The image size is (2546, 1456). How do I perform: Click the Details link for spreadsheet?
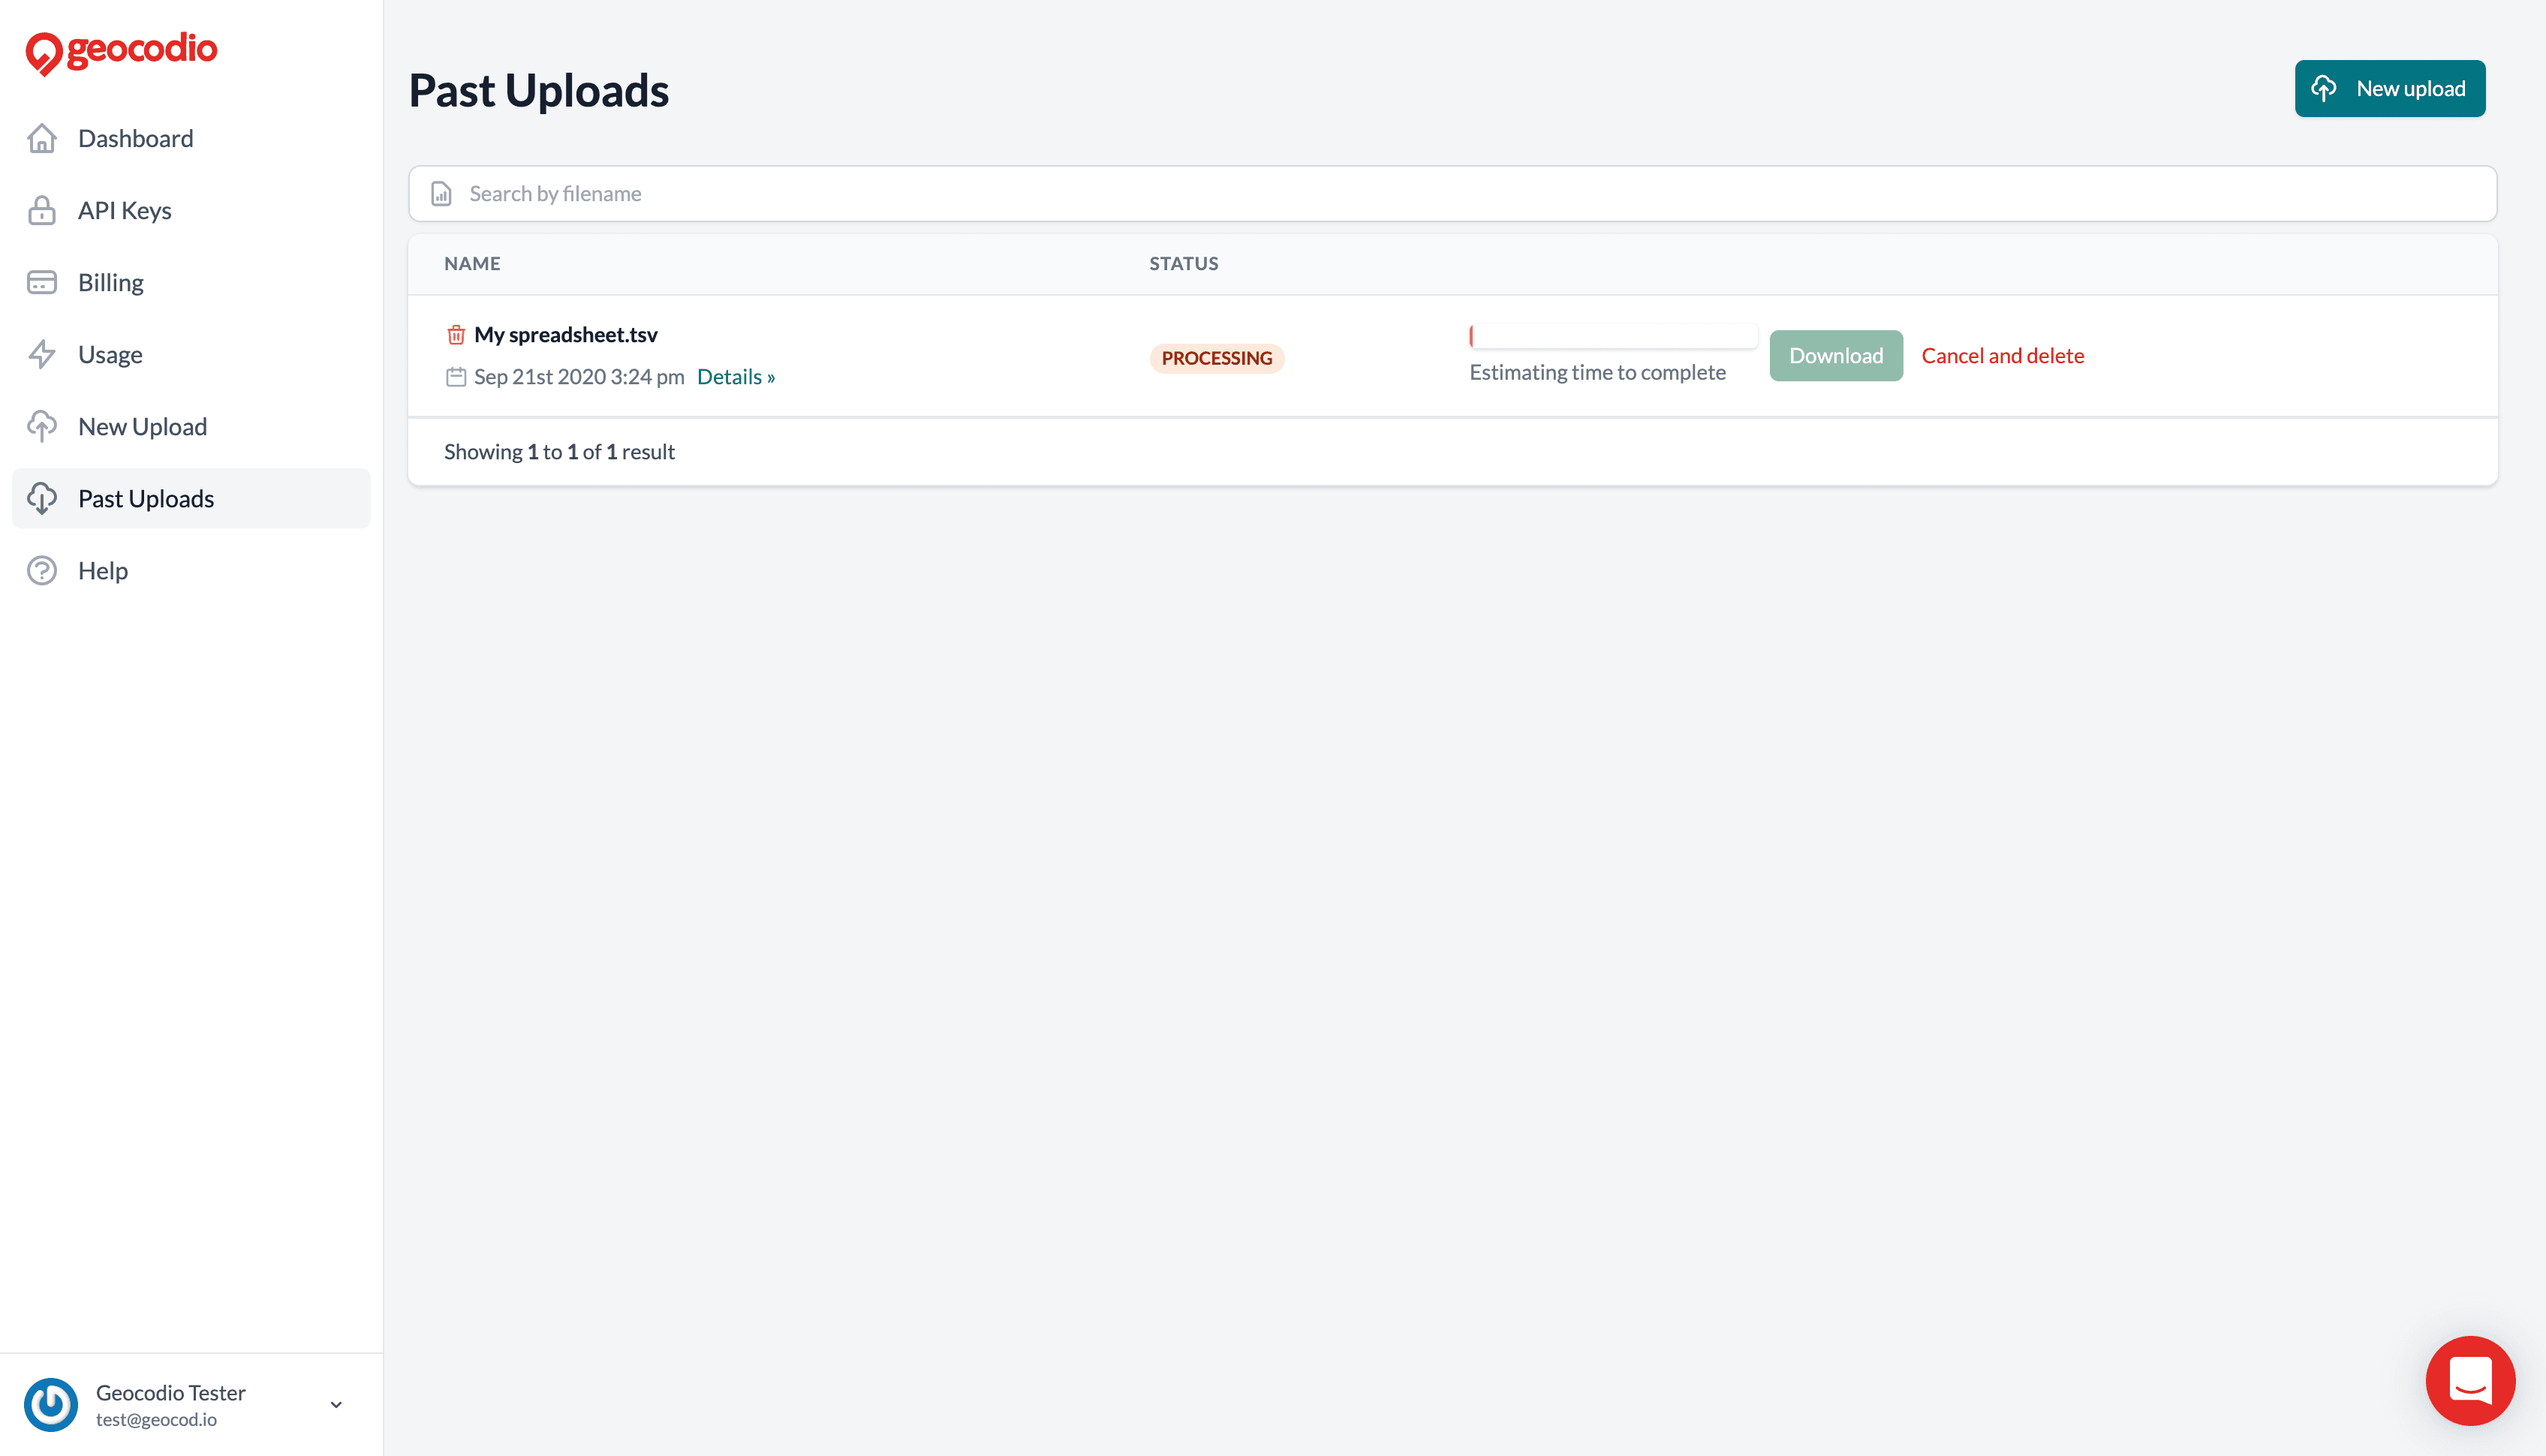point(734,376)
